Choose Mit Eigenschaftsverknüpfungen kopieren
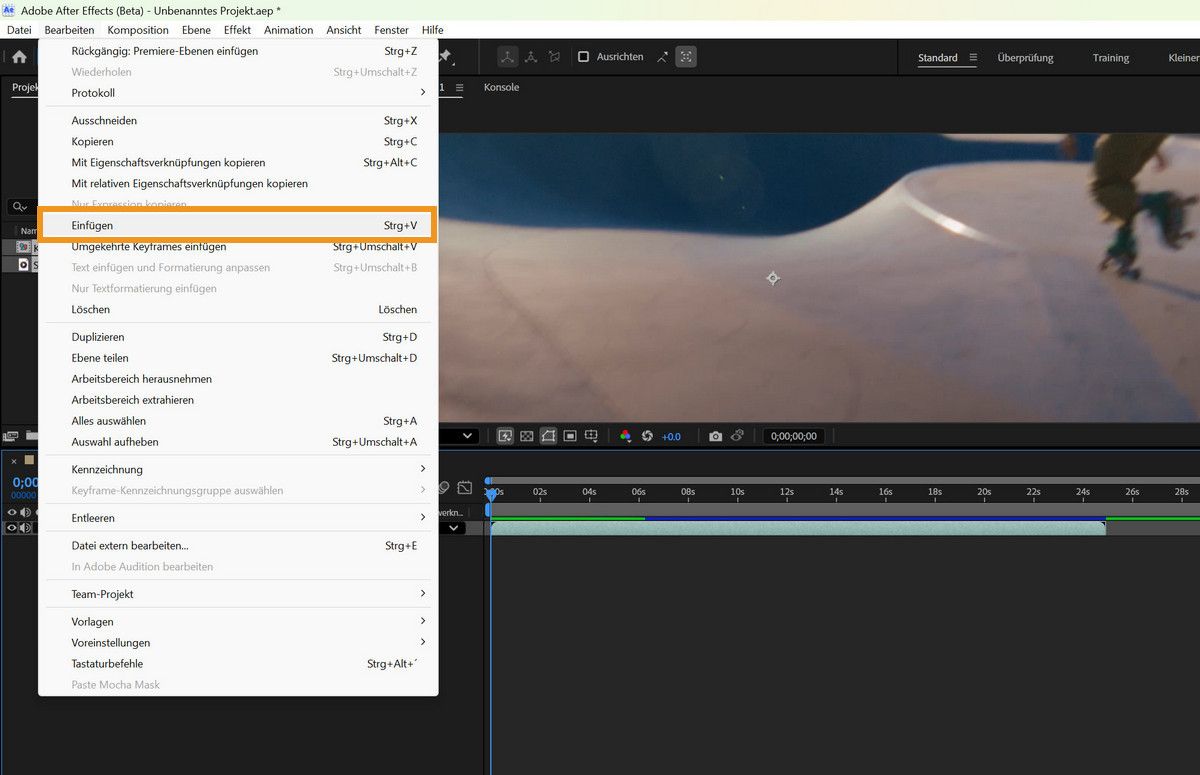The image size is (1200, 775). tap(238, 162)
